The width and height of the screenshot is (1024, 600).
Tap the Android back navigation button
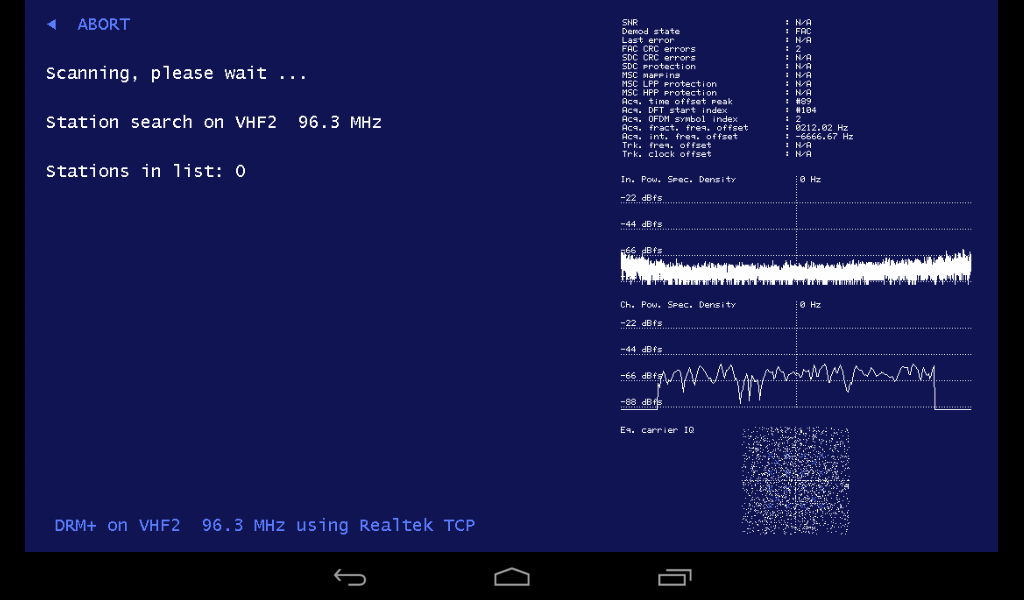[350, 577]
